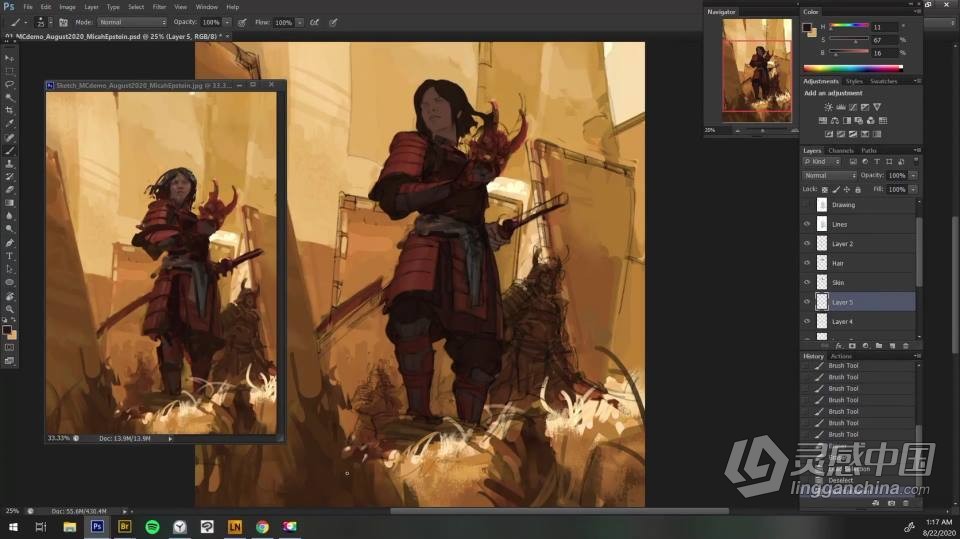Hide Layer 2
Viewport: 960px width, 539px height.
click(807, 244)
